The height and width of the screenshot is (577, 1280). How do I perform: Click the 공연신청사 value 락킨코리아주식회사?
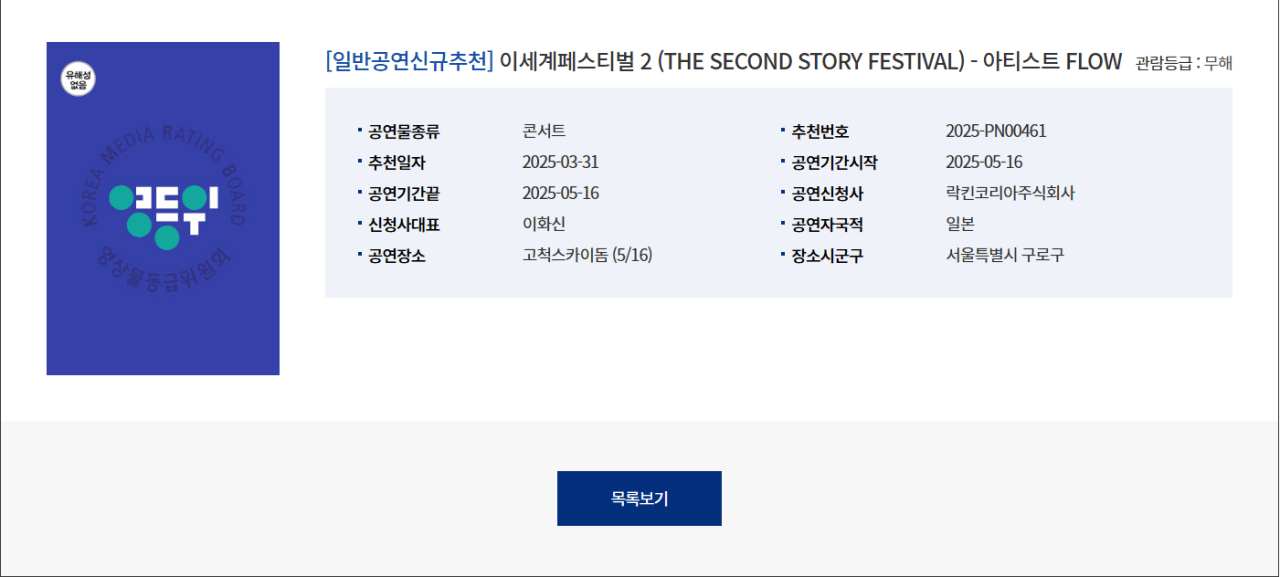1010,193
